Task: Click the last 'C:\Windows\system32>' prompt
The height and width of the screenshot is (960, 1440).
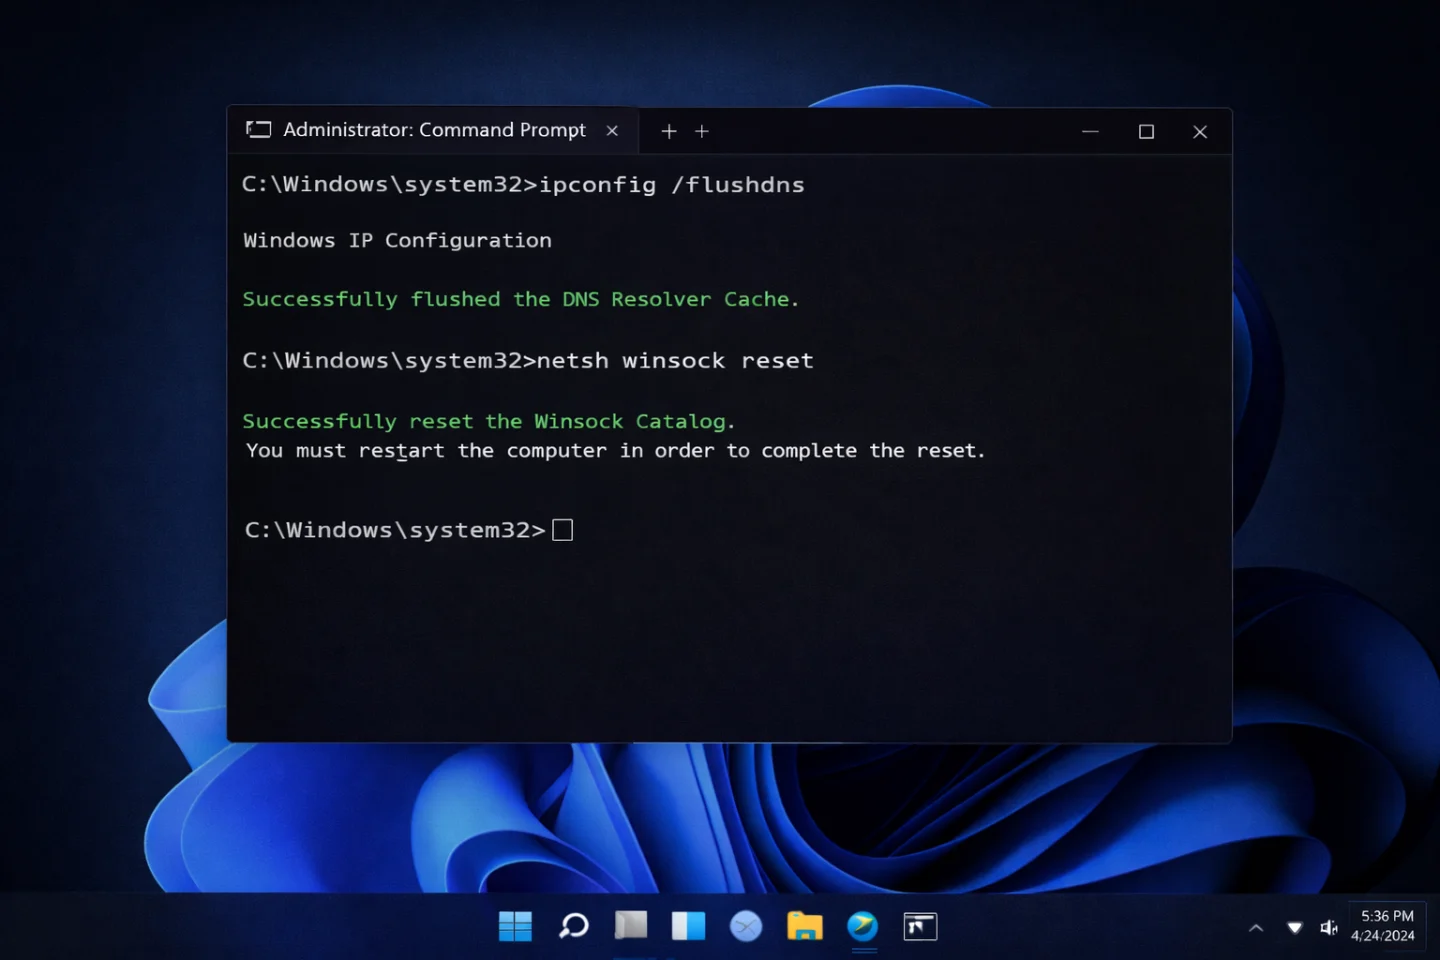Action: tap(395, 530)
